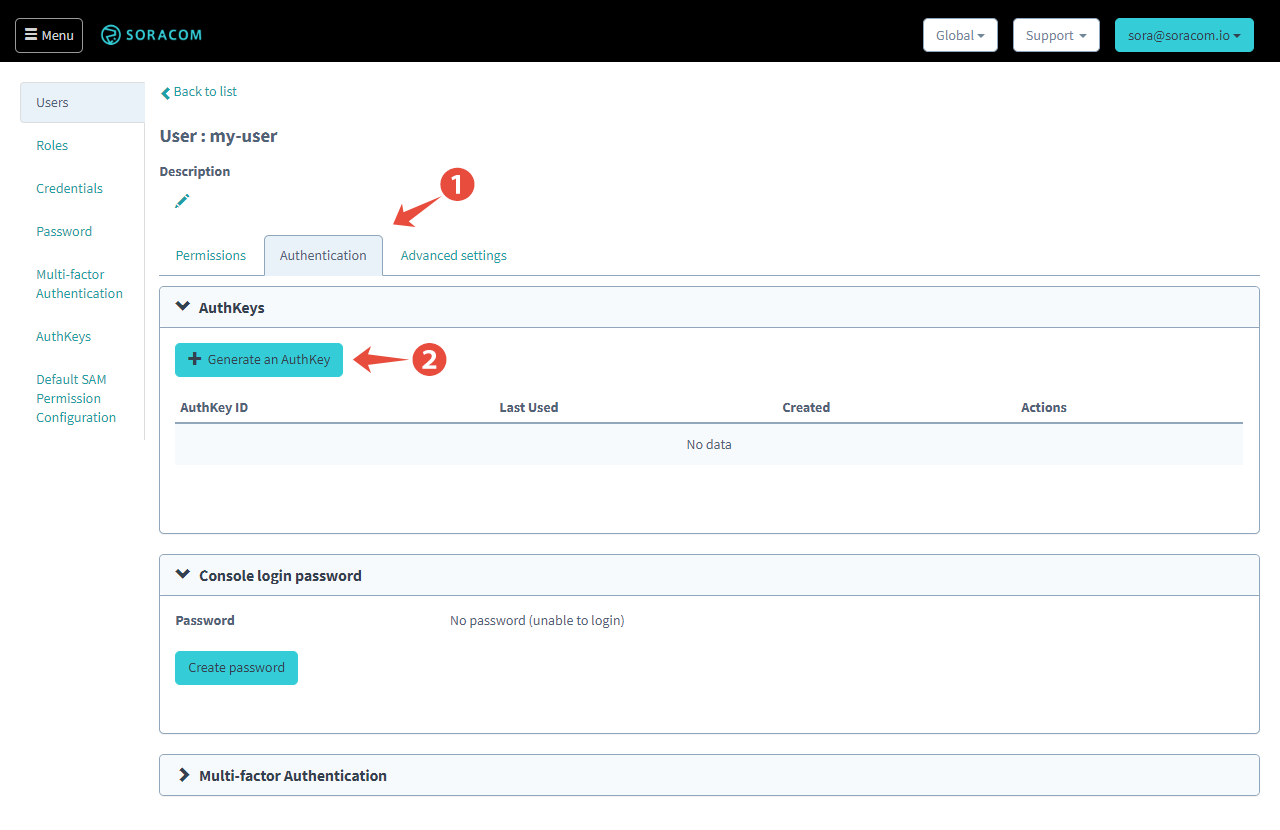The width and height of the screenshot is (1280, 830).
Task: Open the hamburger Menu button
Action: (49, 35)
